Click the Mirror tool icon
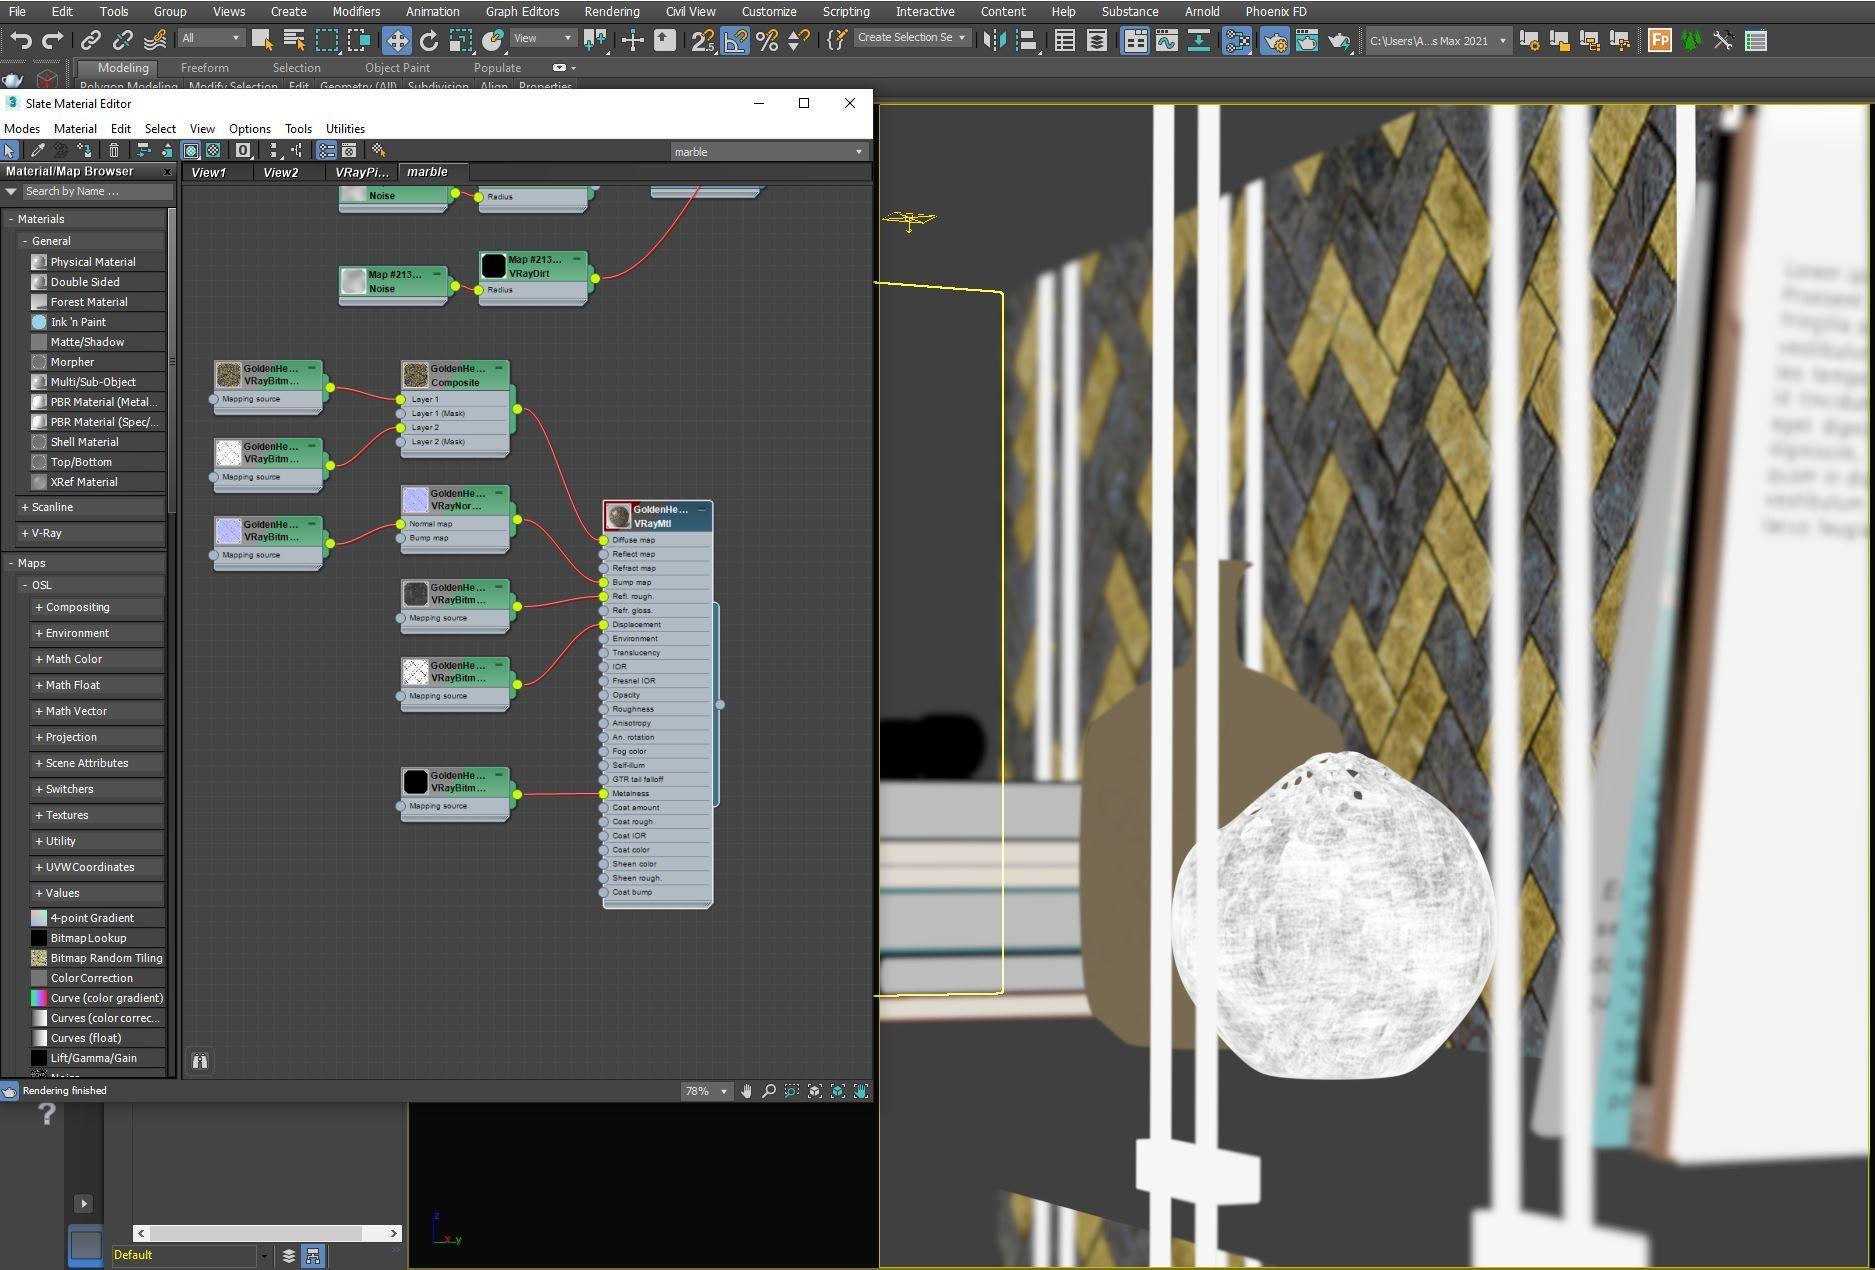The height and width of the screenshot is (1270, 1875). pos(994,40)
